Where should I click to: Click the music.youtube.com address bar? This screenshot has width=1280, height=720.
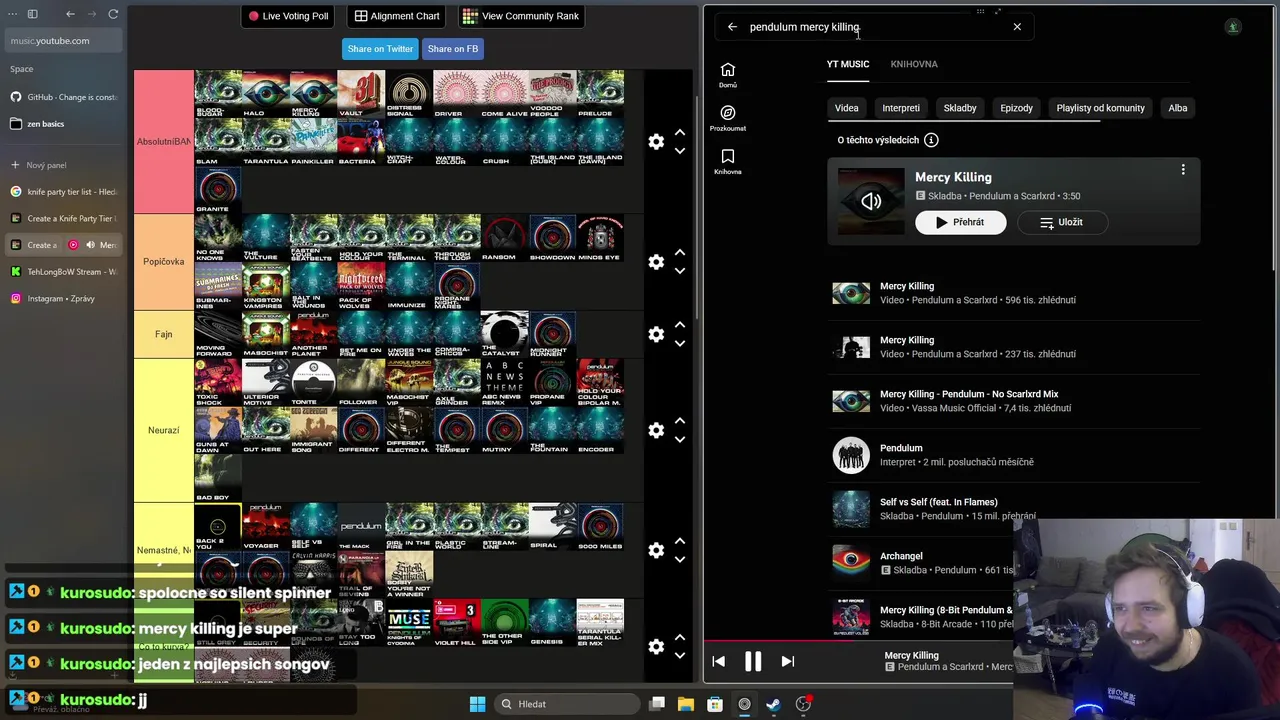pyautogui.click(x=64, y=41)
